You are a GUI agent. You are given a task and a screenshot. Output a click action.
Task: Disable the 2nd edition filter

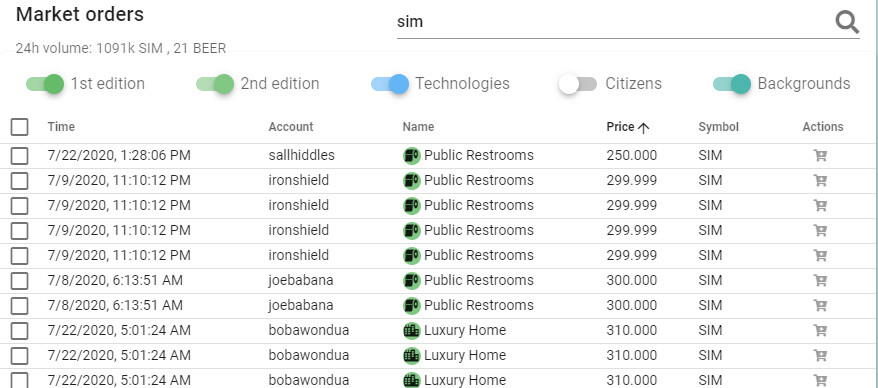coord(215,84)
